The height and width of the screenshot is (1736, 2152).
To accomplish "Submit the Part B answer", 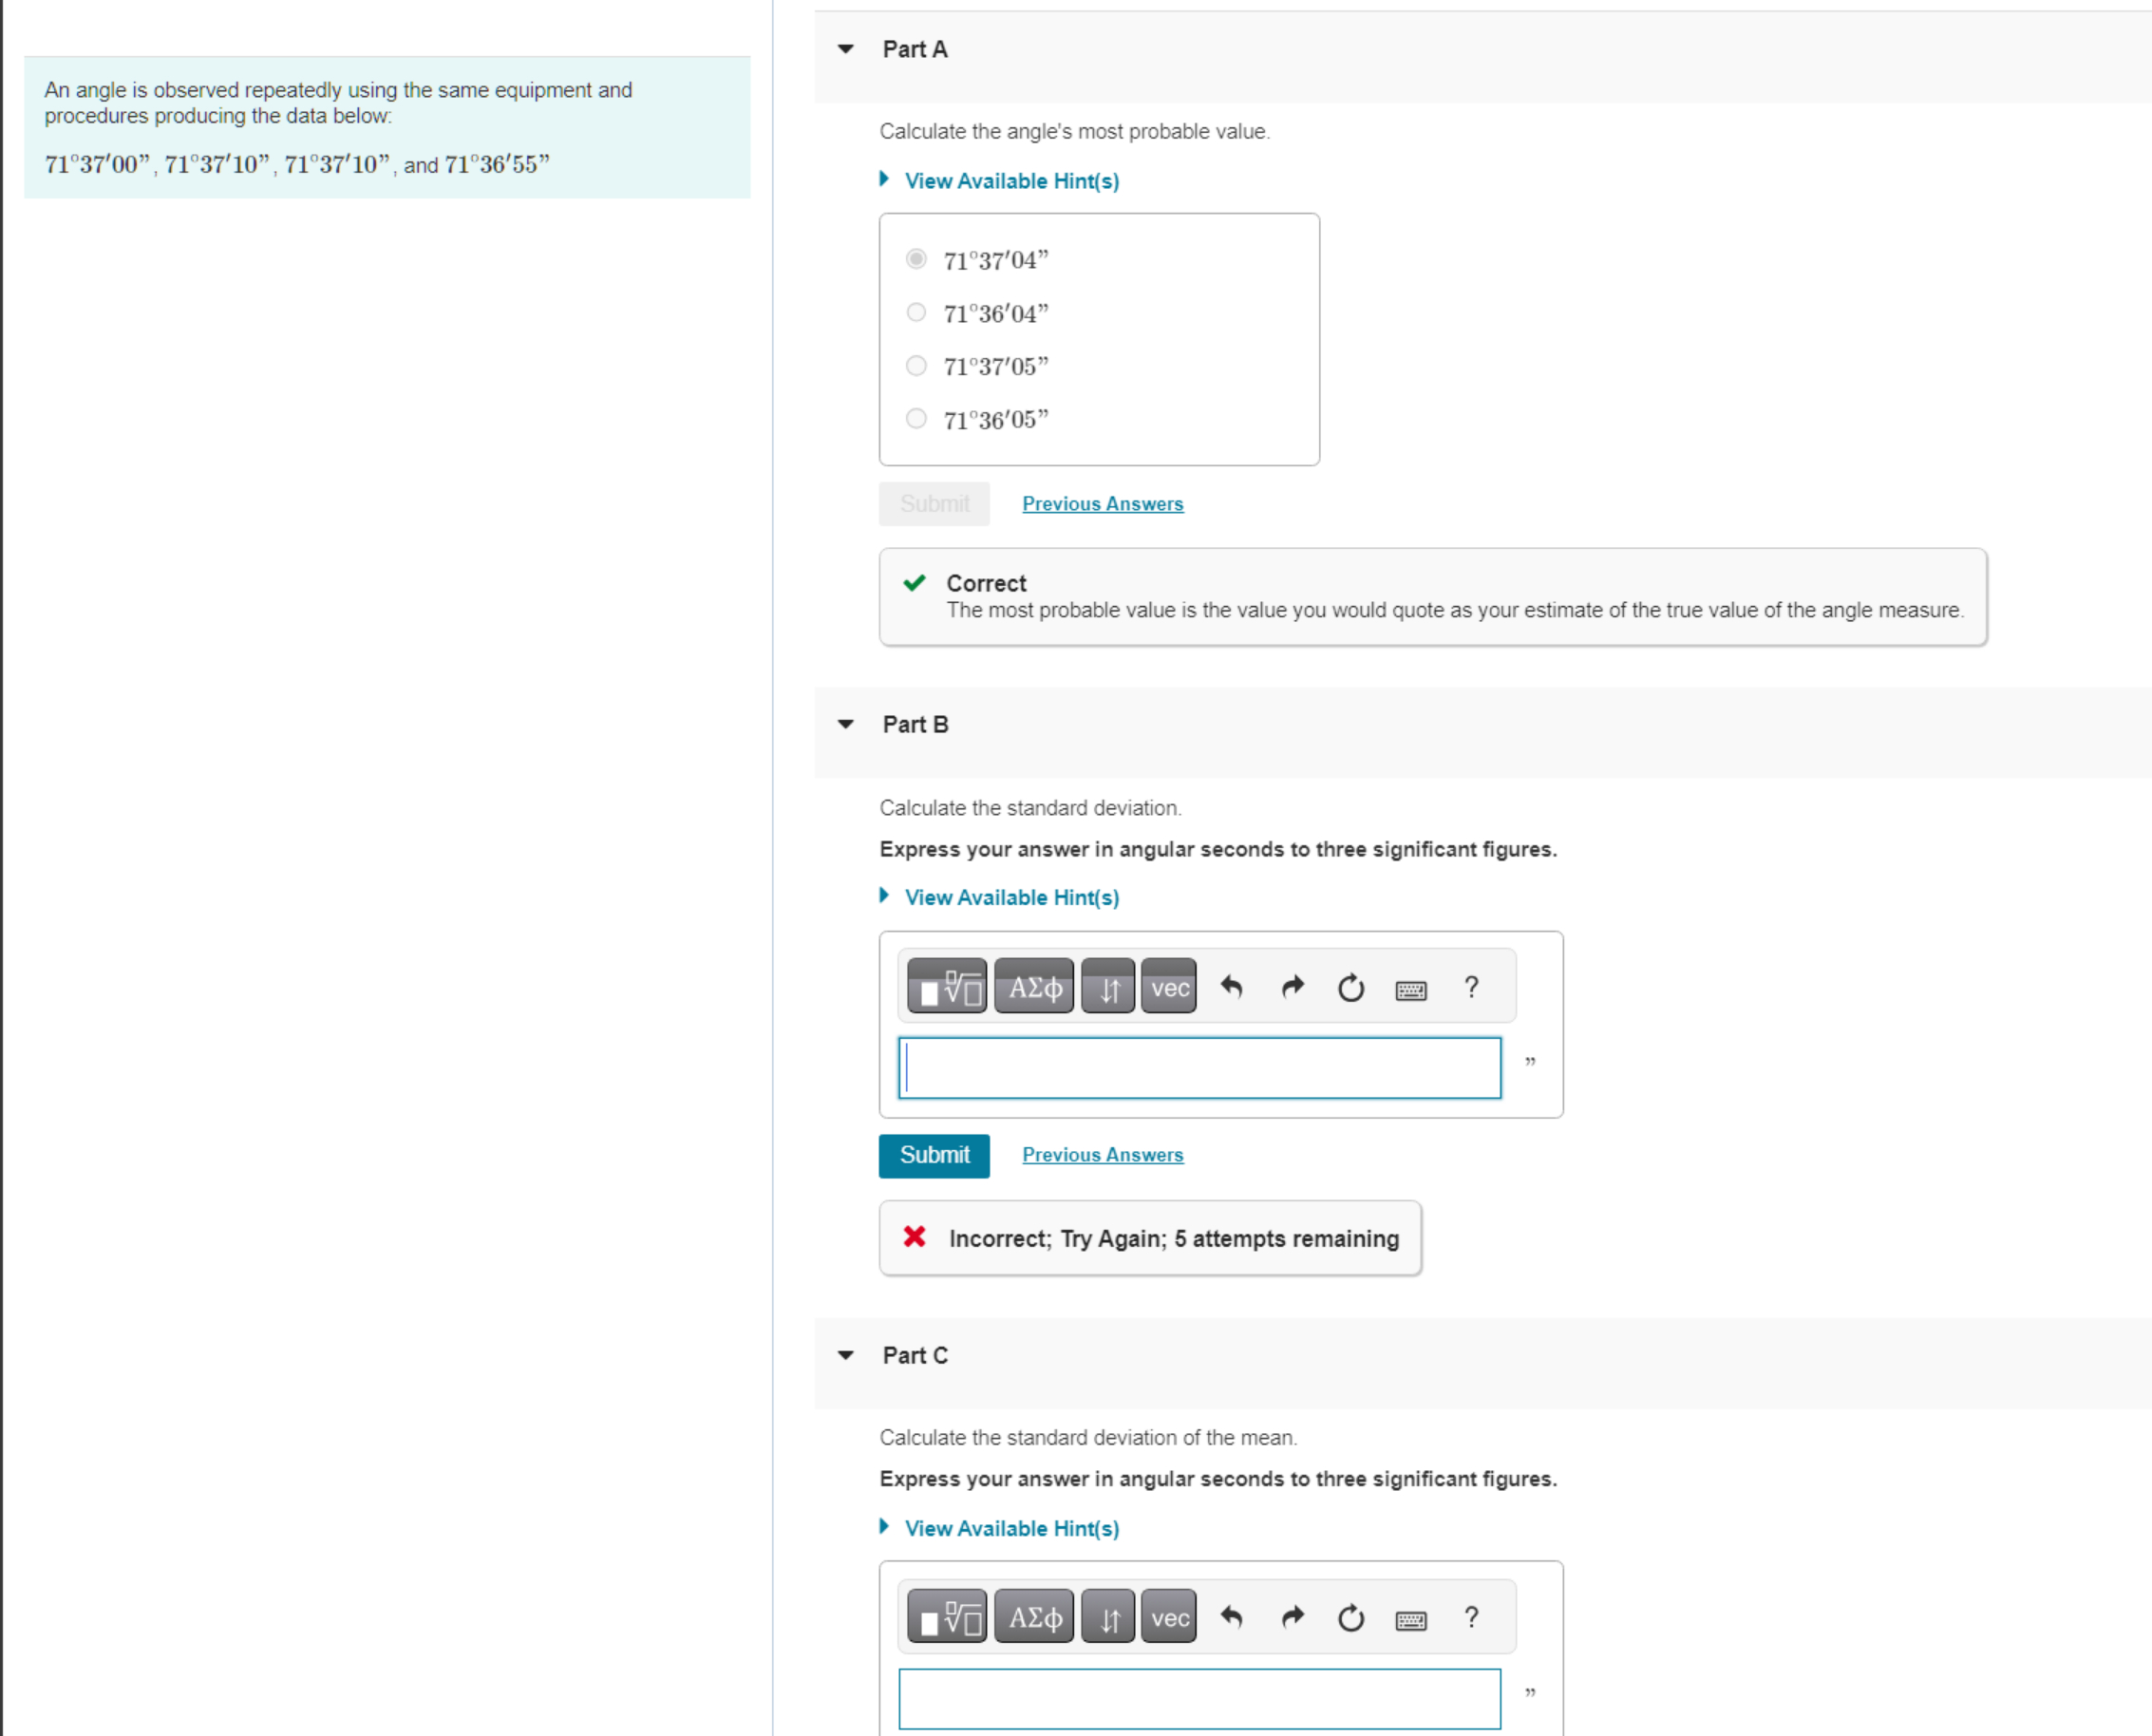I will (x=934, y=1155).
